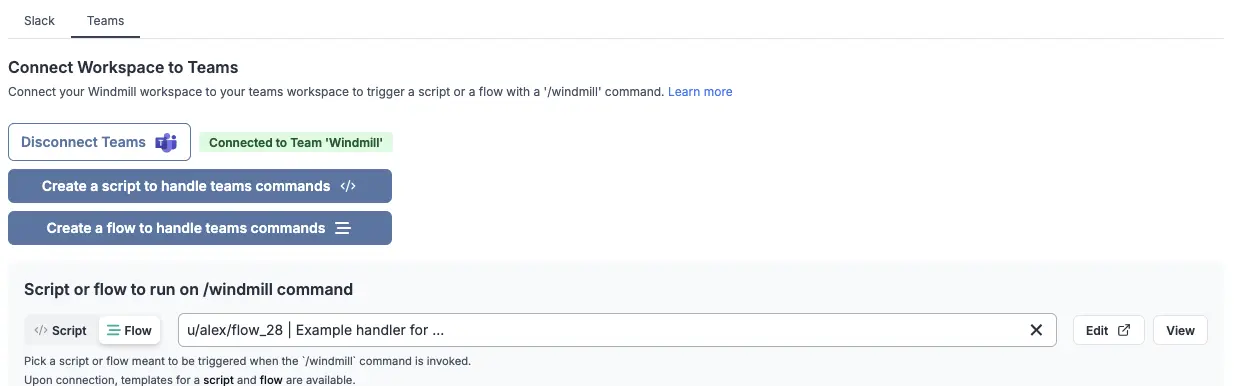Click the code icon beside Script toggle

(41, 330)
